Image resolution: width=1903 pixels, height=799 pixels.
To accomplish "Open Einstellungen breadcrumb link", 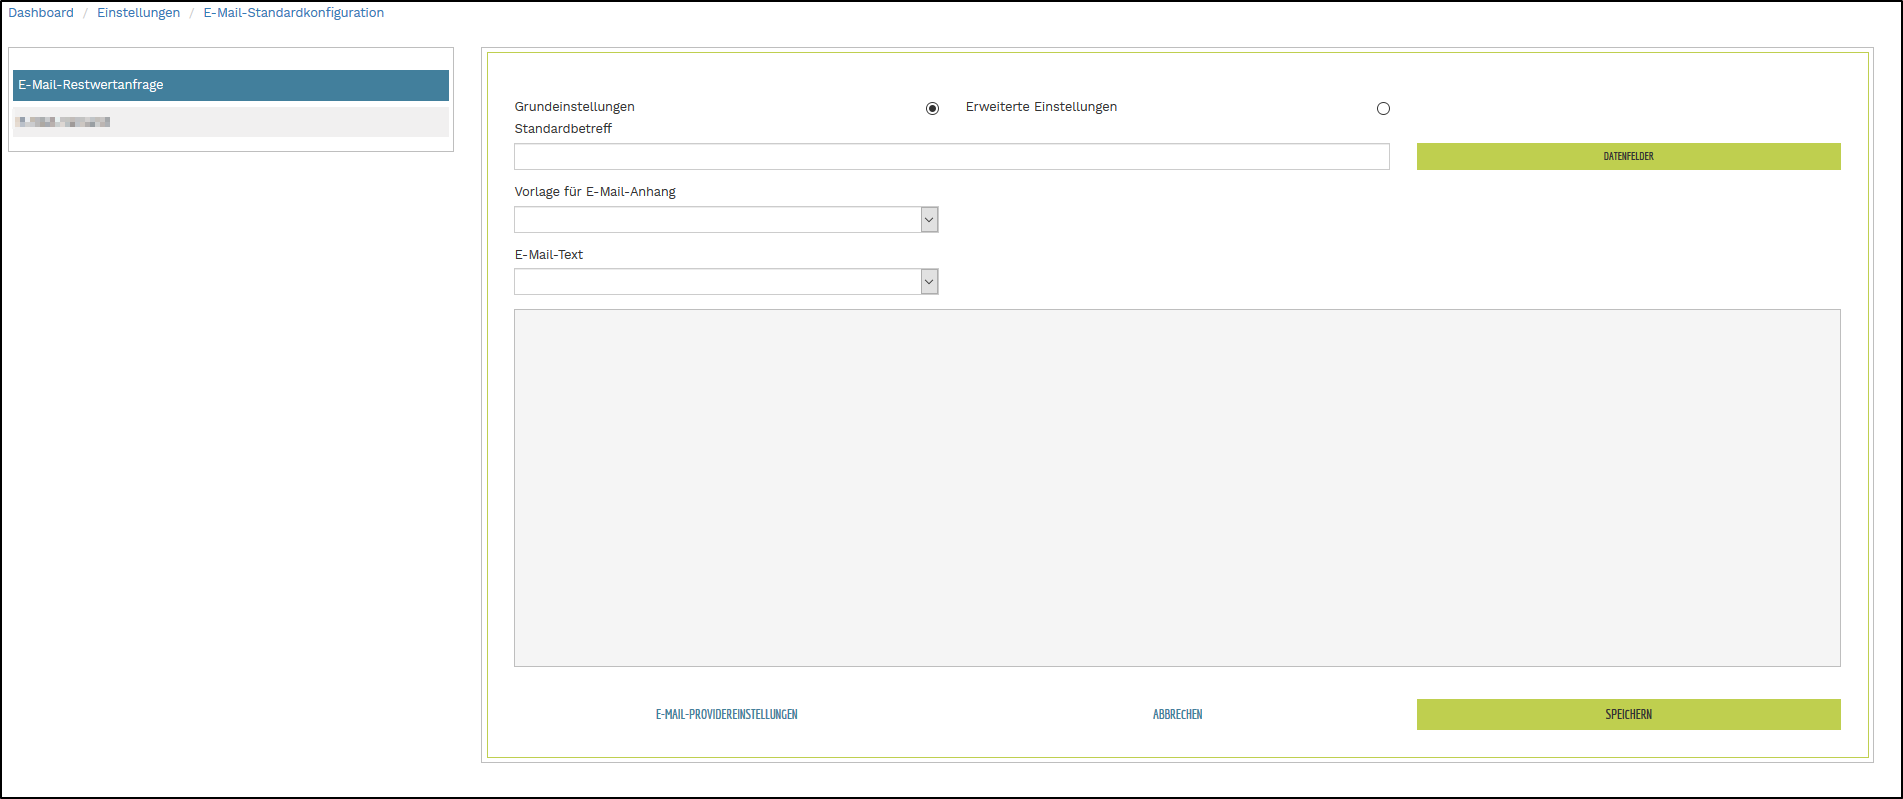I will (x=138, y=13).
